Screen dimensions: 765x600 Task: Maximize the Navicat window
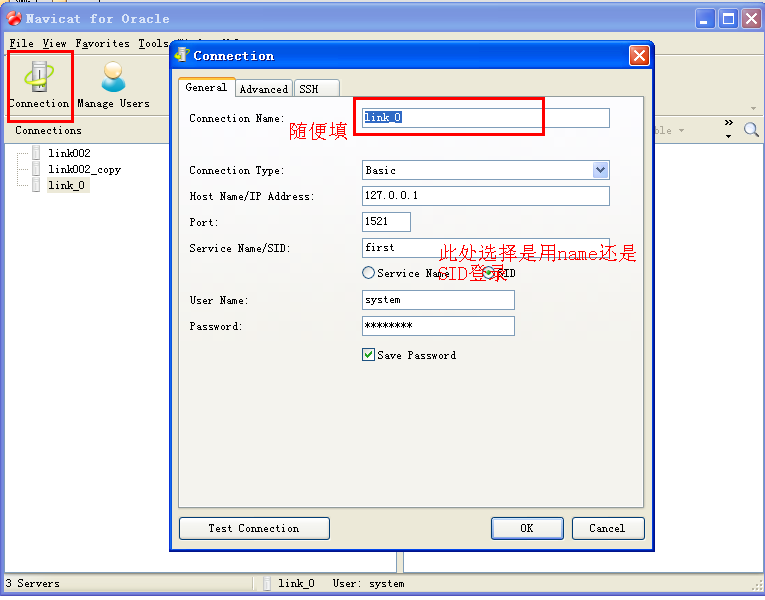click(x=728, y=19)
